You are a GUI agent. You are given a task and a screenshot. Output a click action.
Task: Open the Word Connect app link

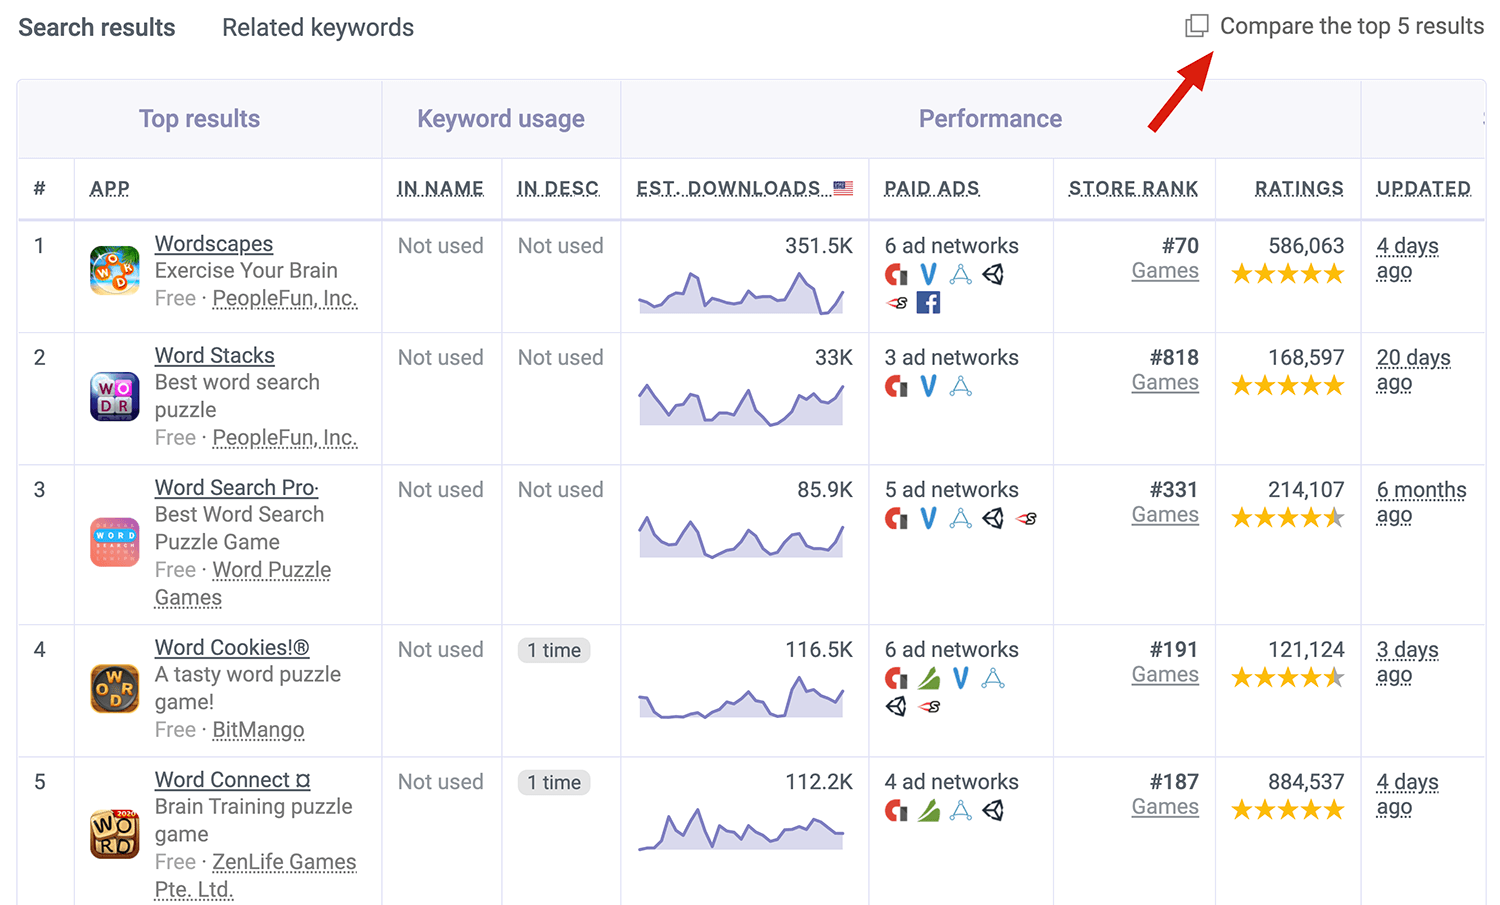coord(233,780)
